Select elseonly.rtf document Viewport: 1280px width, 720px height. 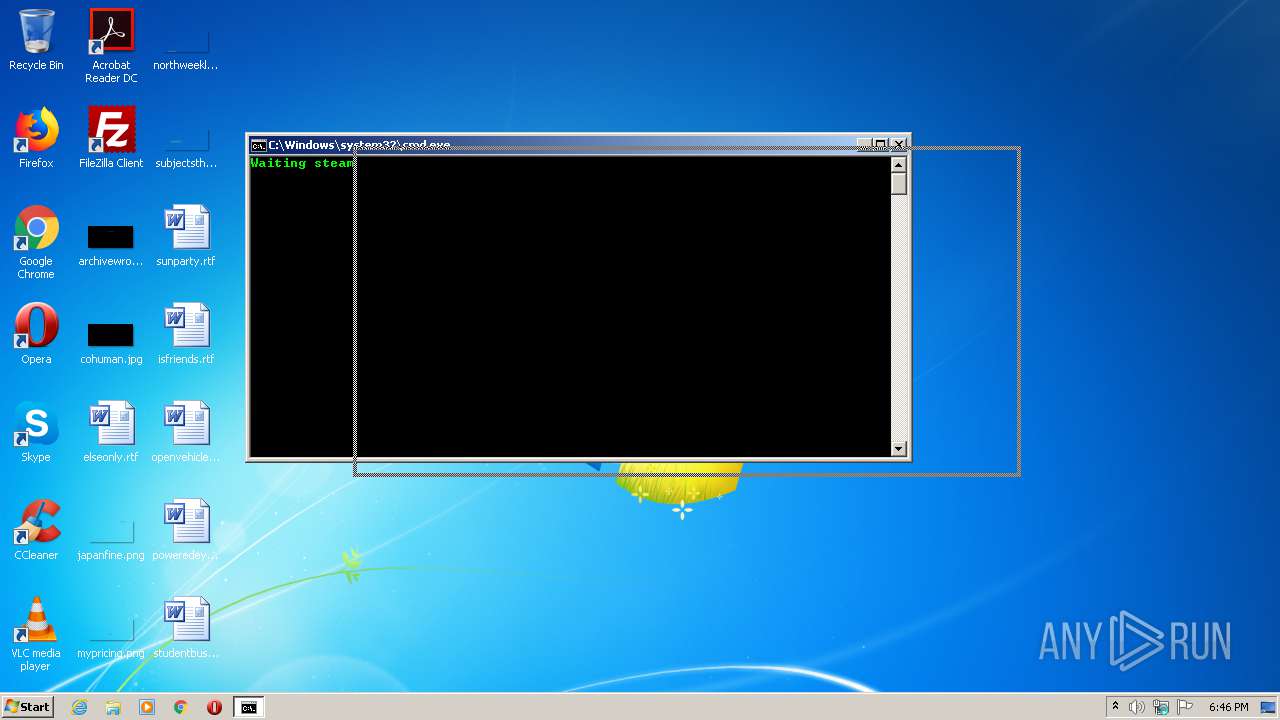click(111, 432)
